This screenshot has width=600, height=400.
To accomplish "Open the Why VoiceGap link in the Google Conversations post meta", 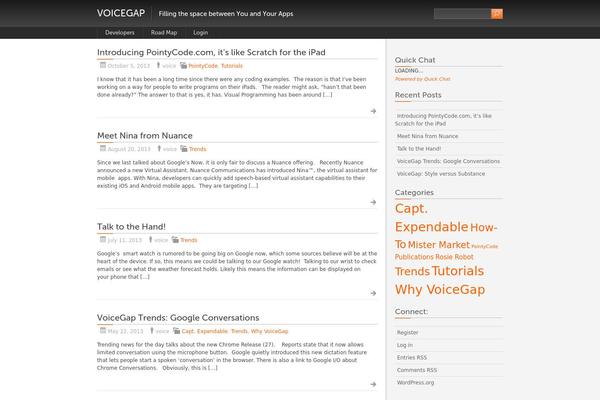I will [269, 331].
